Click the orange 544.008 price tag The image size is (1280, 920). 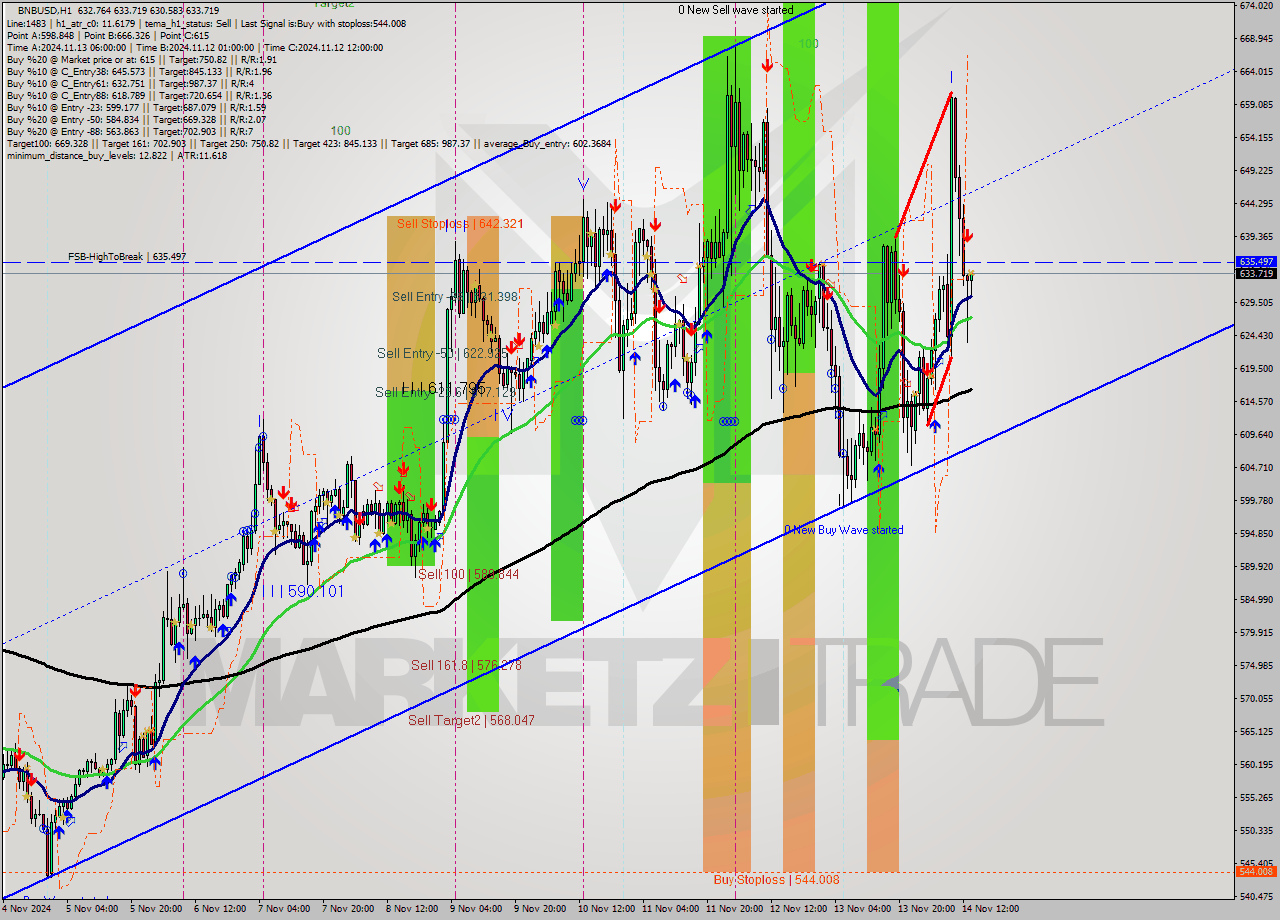pyautogui.click(x=1257, y=872)
